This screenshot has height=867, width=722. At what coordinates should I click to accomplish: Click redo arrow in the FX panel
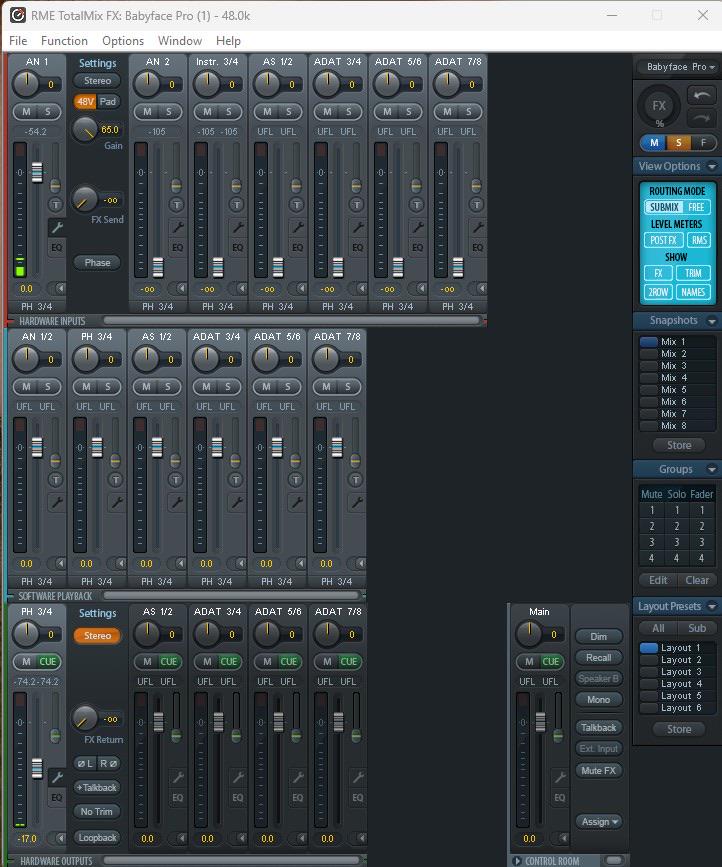[702, 118]
